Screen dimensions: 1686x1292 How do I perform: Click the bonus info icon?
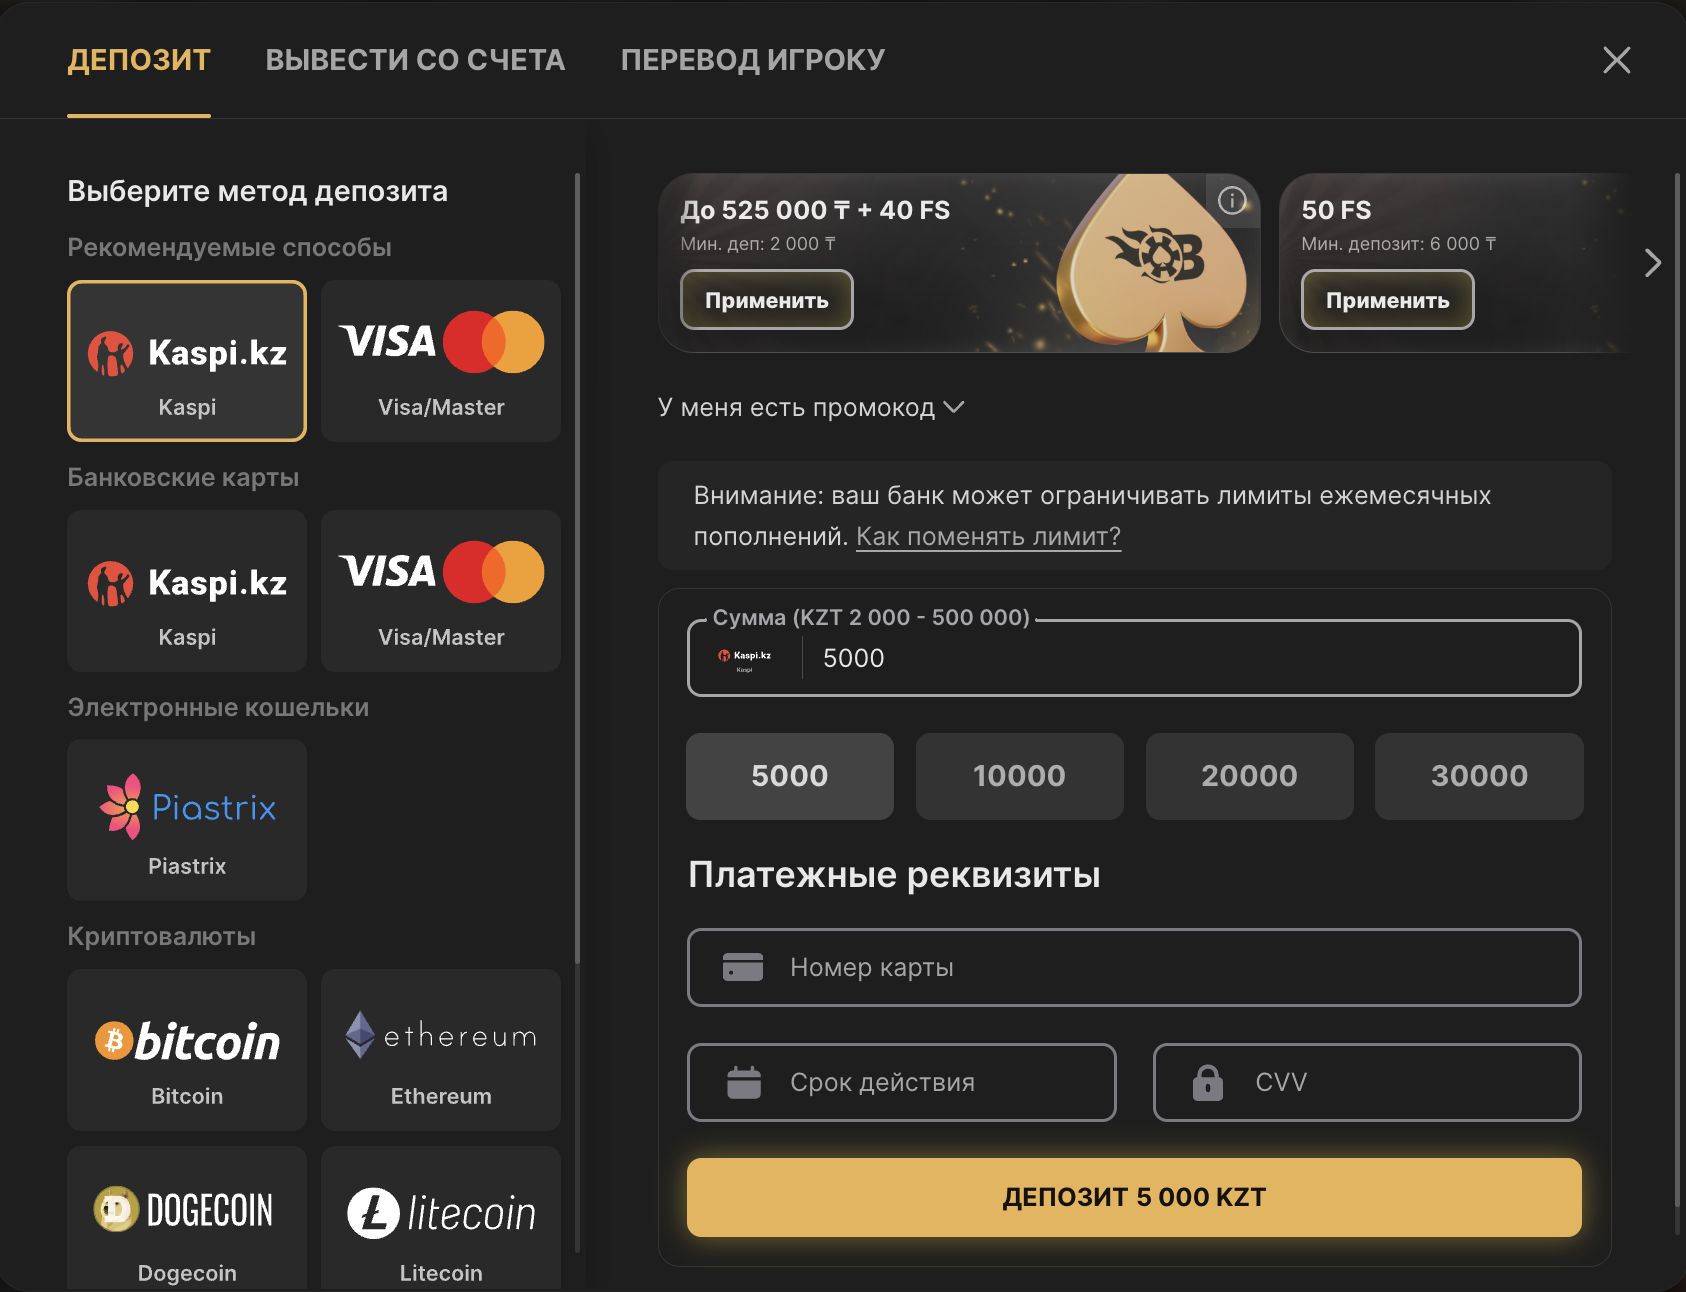coord(1232,201)
